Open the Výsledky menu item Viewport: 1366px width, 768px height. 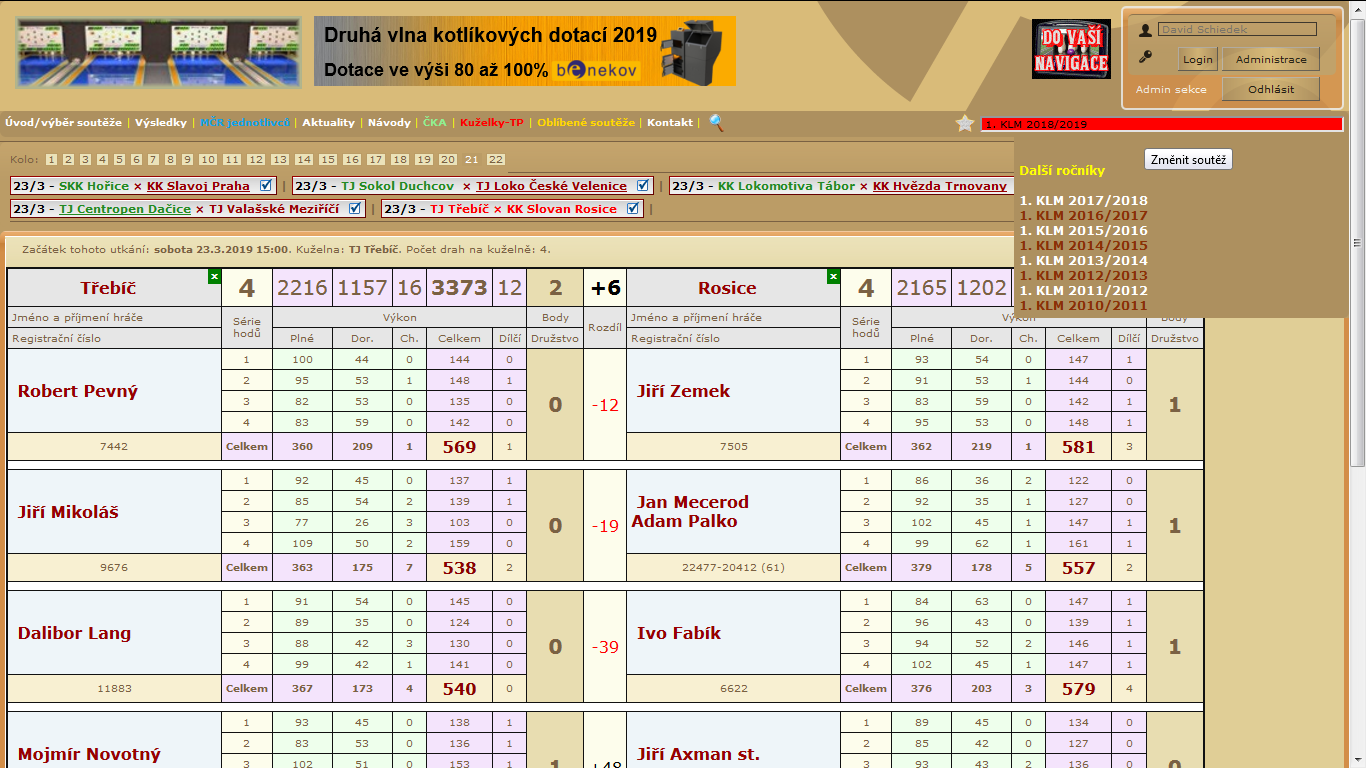click(161, 122)
